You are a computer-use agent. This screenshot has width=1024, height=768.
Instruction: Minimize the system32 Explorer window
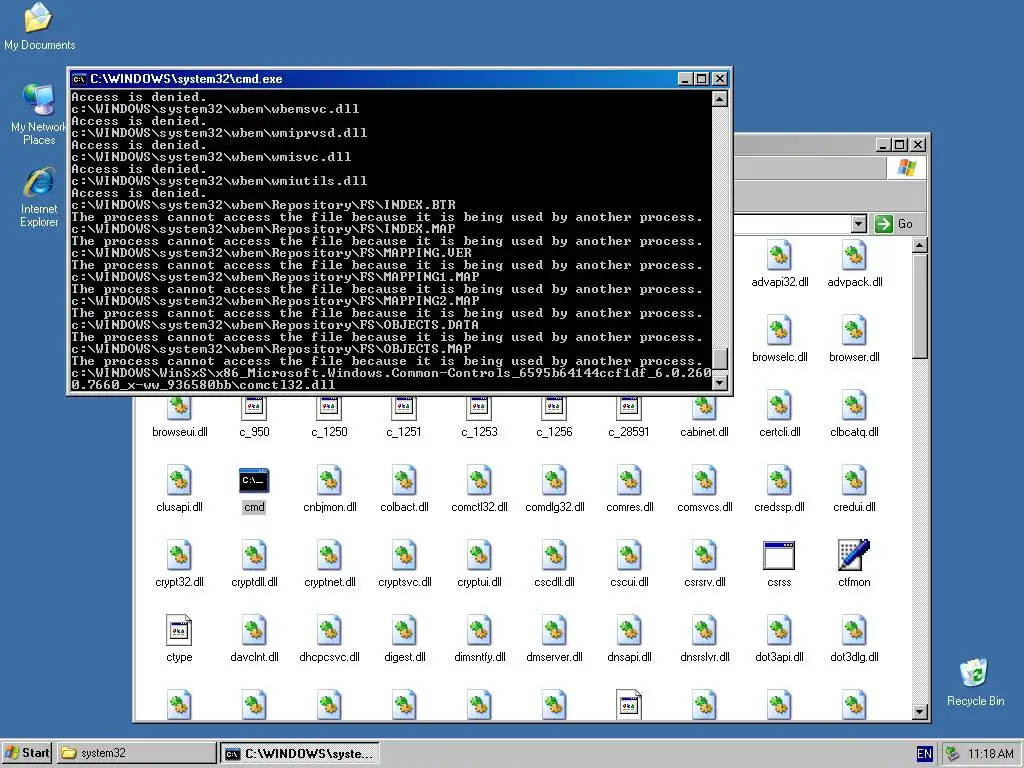pyautogui.click(x=884, y=145)
